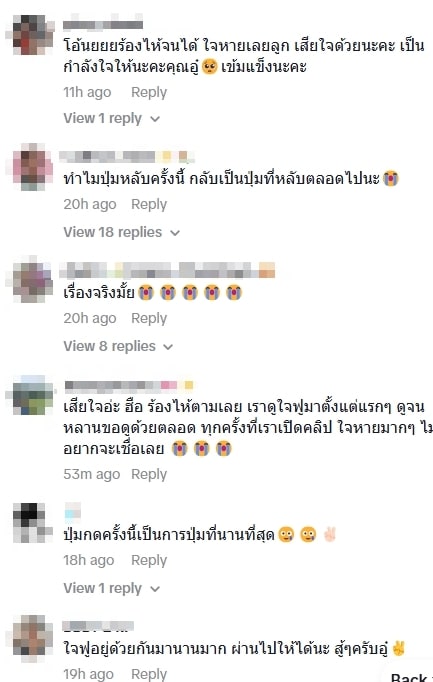Open blurred username above the first comment
The height and width of the screenshot is (682, 433).
click(x=103, y=25)
